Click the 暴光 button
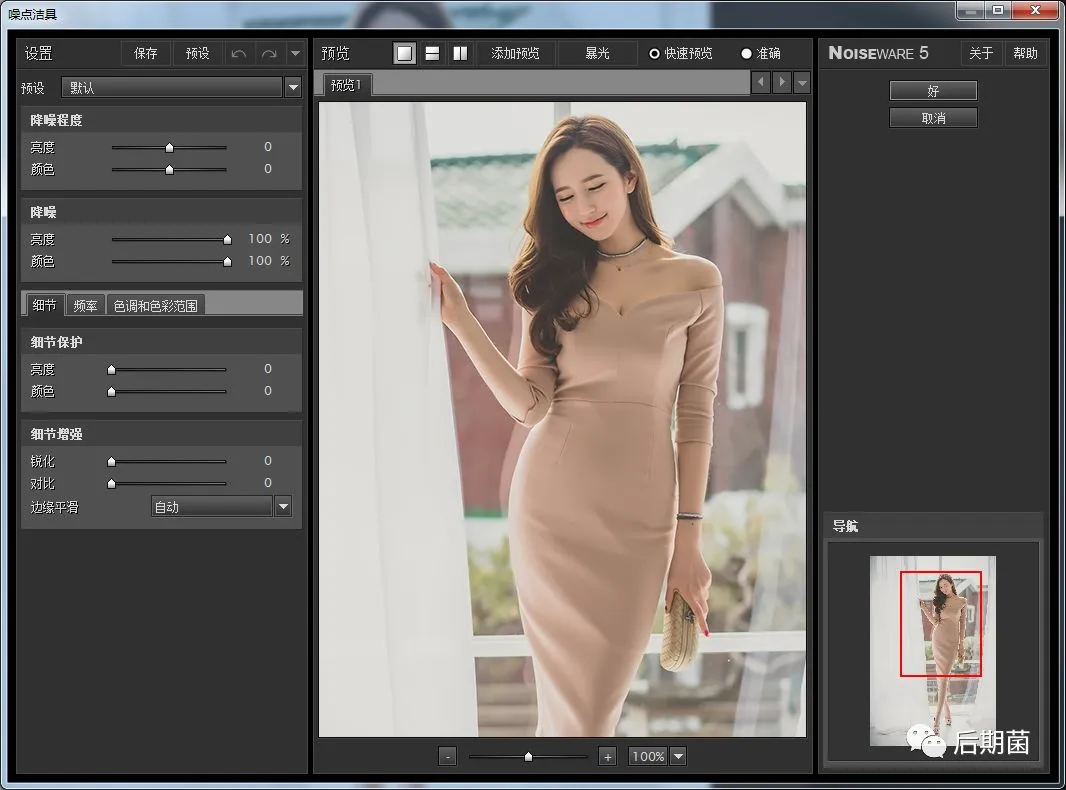The width and height of the screenshot is (1066, 790). (597, 54)
